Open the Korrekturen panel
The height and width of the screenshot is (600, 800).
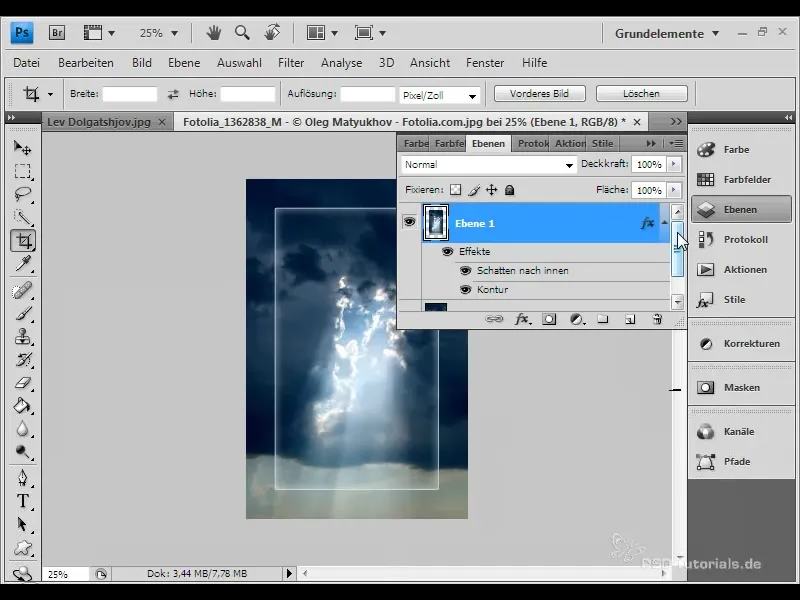(741, 343)
